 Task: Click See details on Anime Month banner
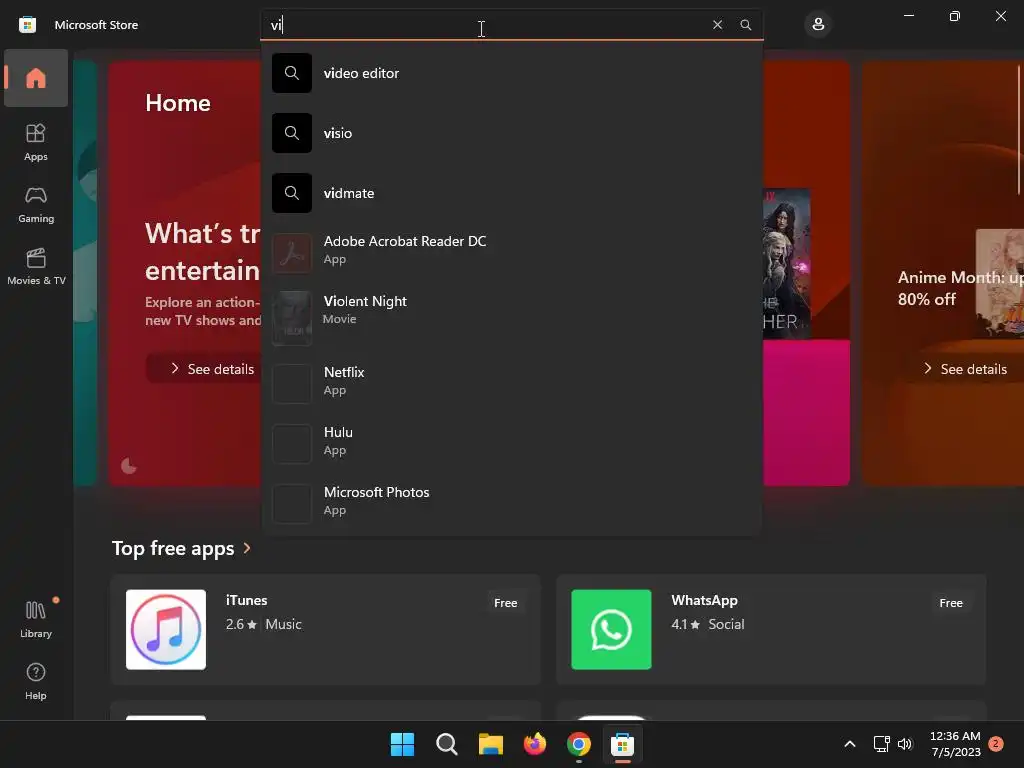[x=965, y=369]
